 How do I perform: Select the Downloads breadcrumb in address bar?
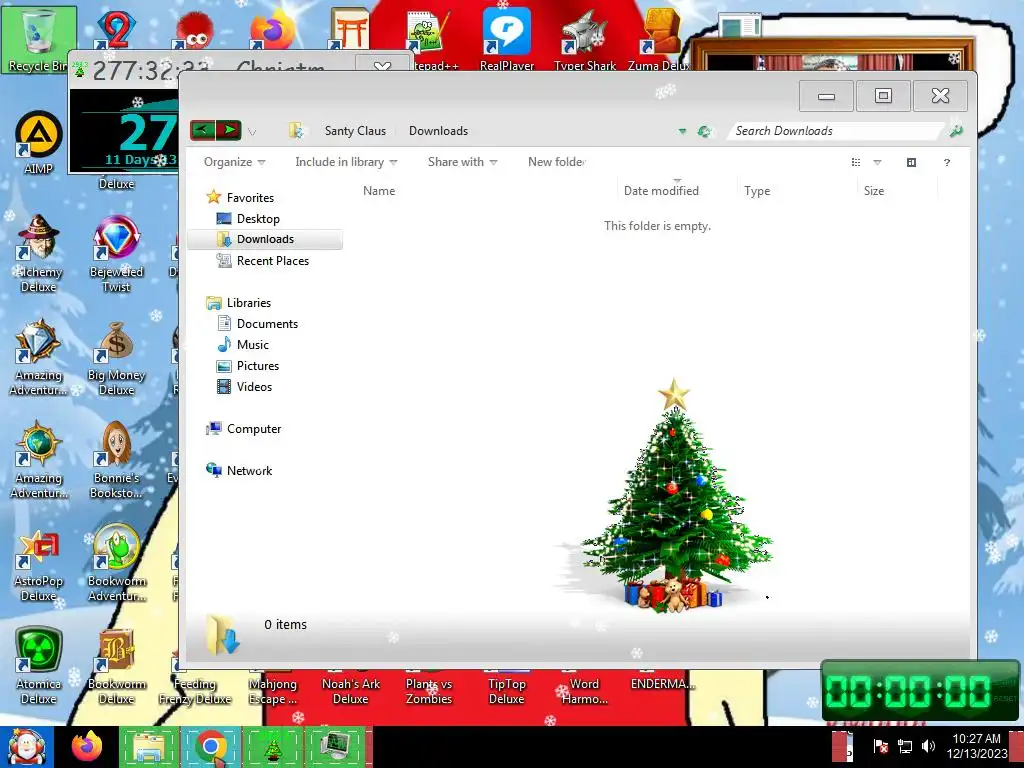click(x=438, y=131)
